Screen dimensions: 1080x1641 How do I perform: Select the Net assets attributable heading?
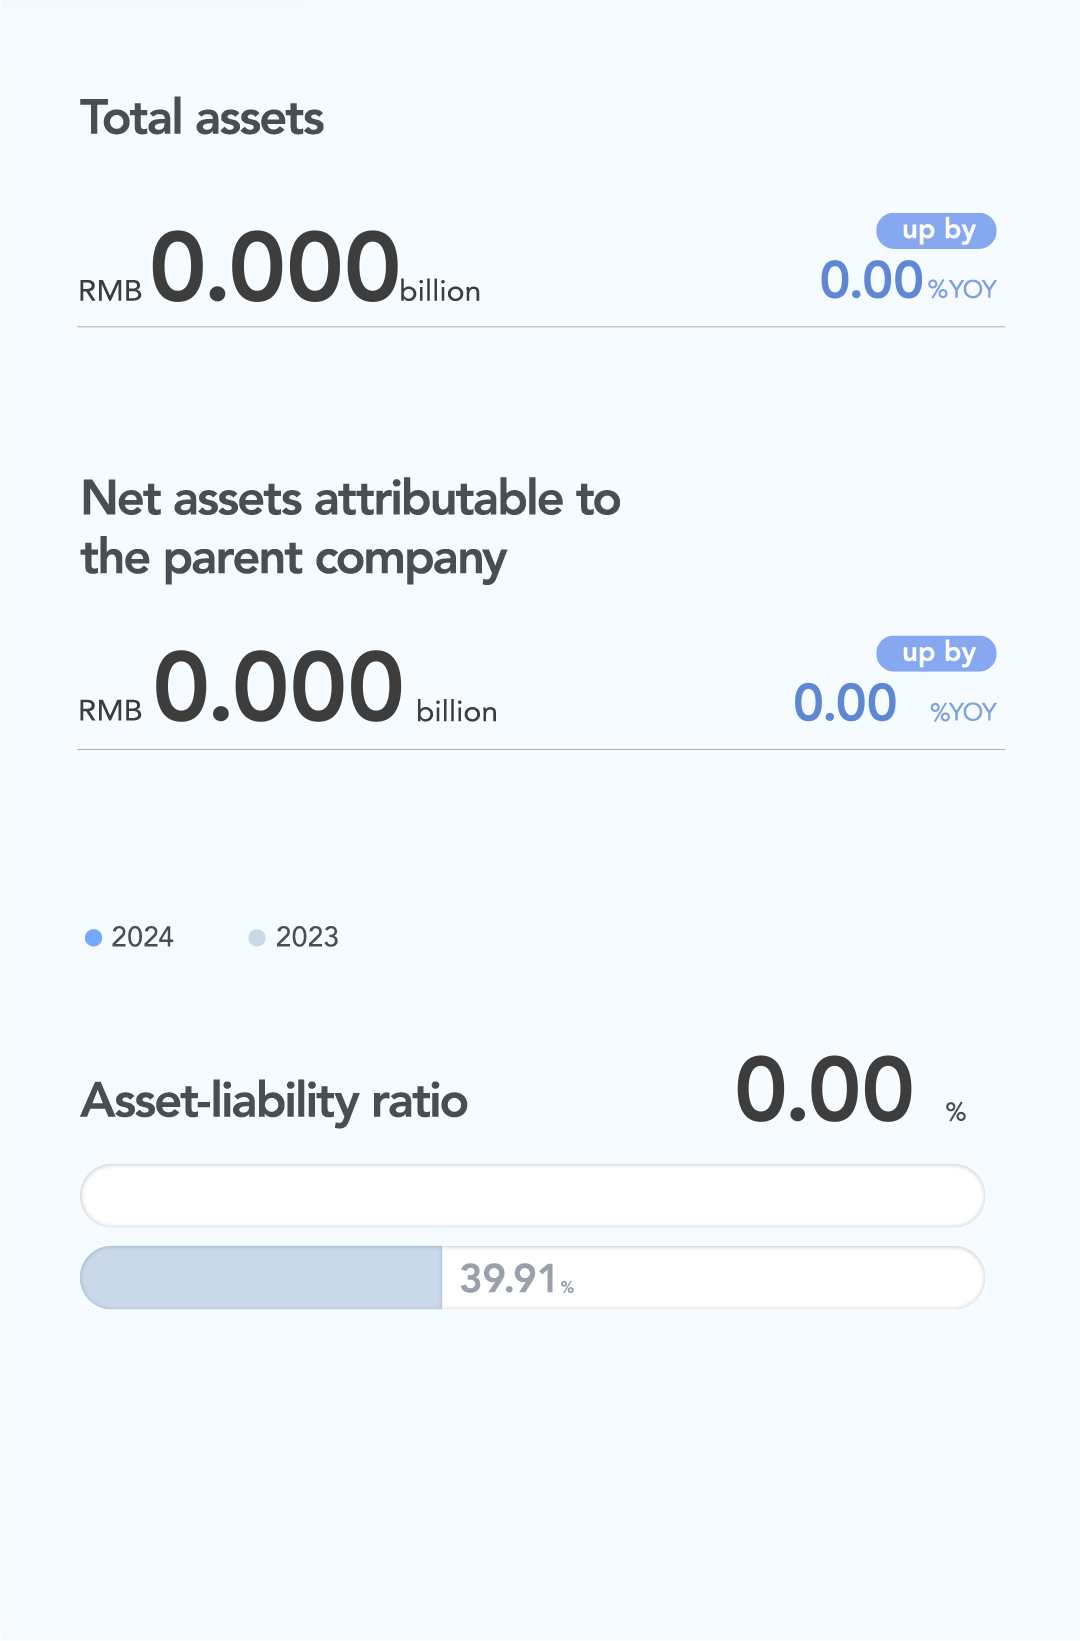click(350, 528)
